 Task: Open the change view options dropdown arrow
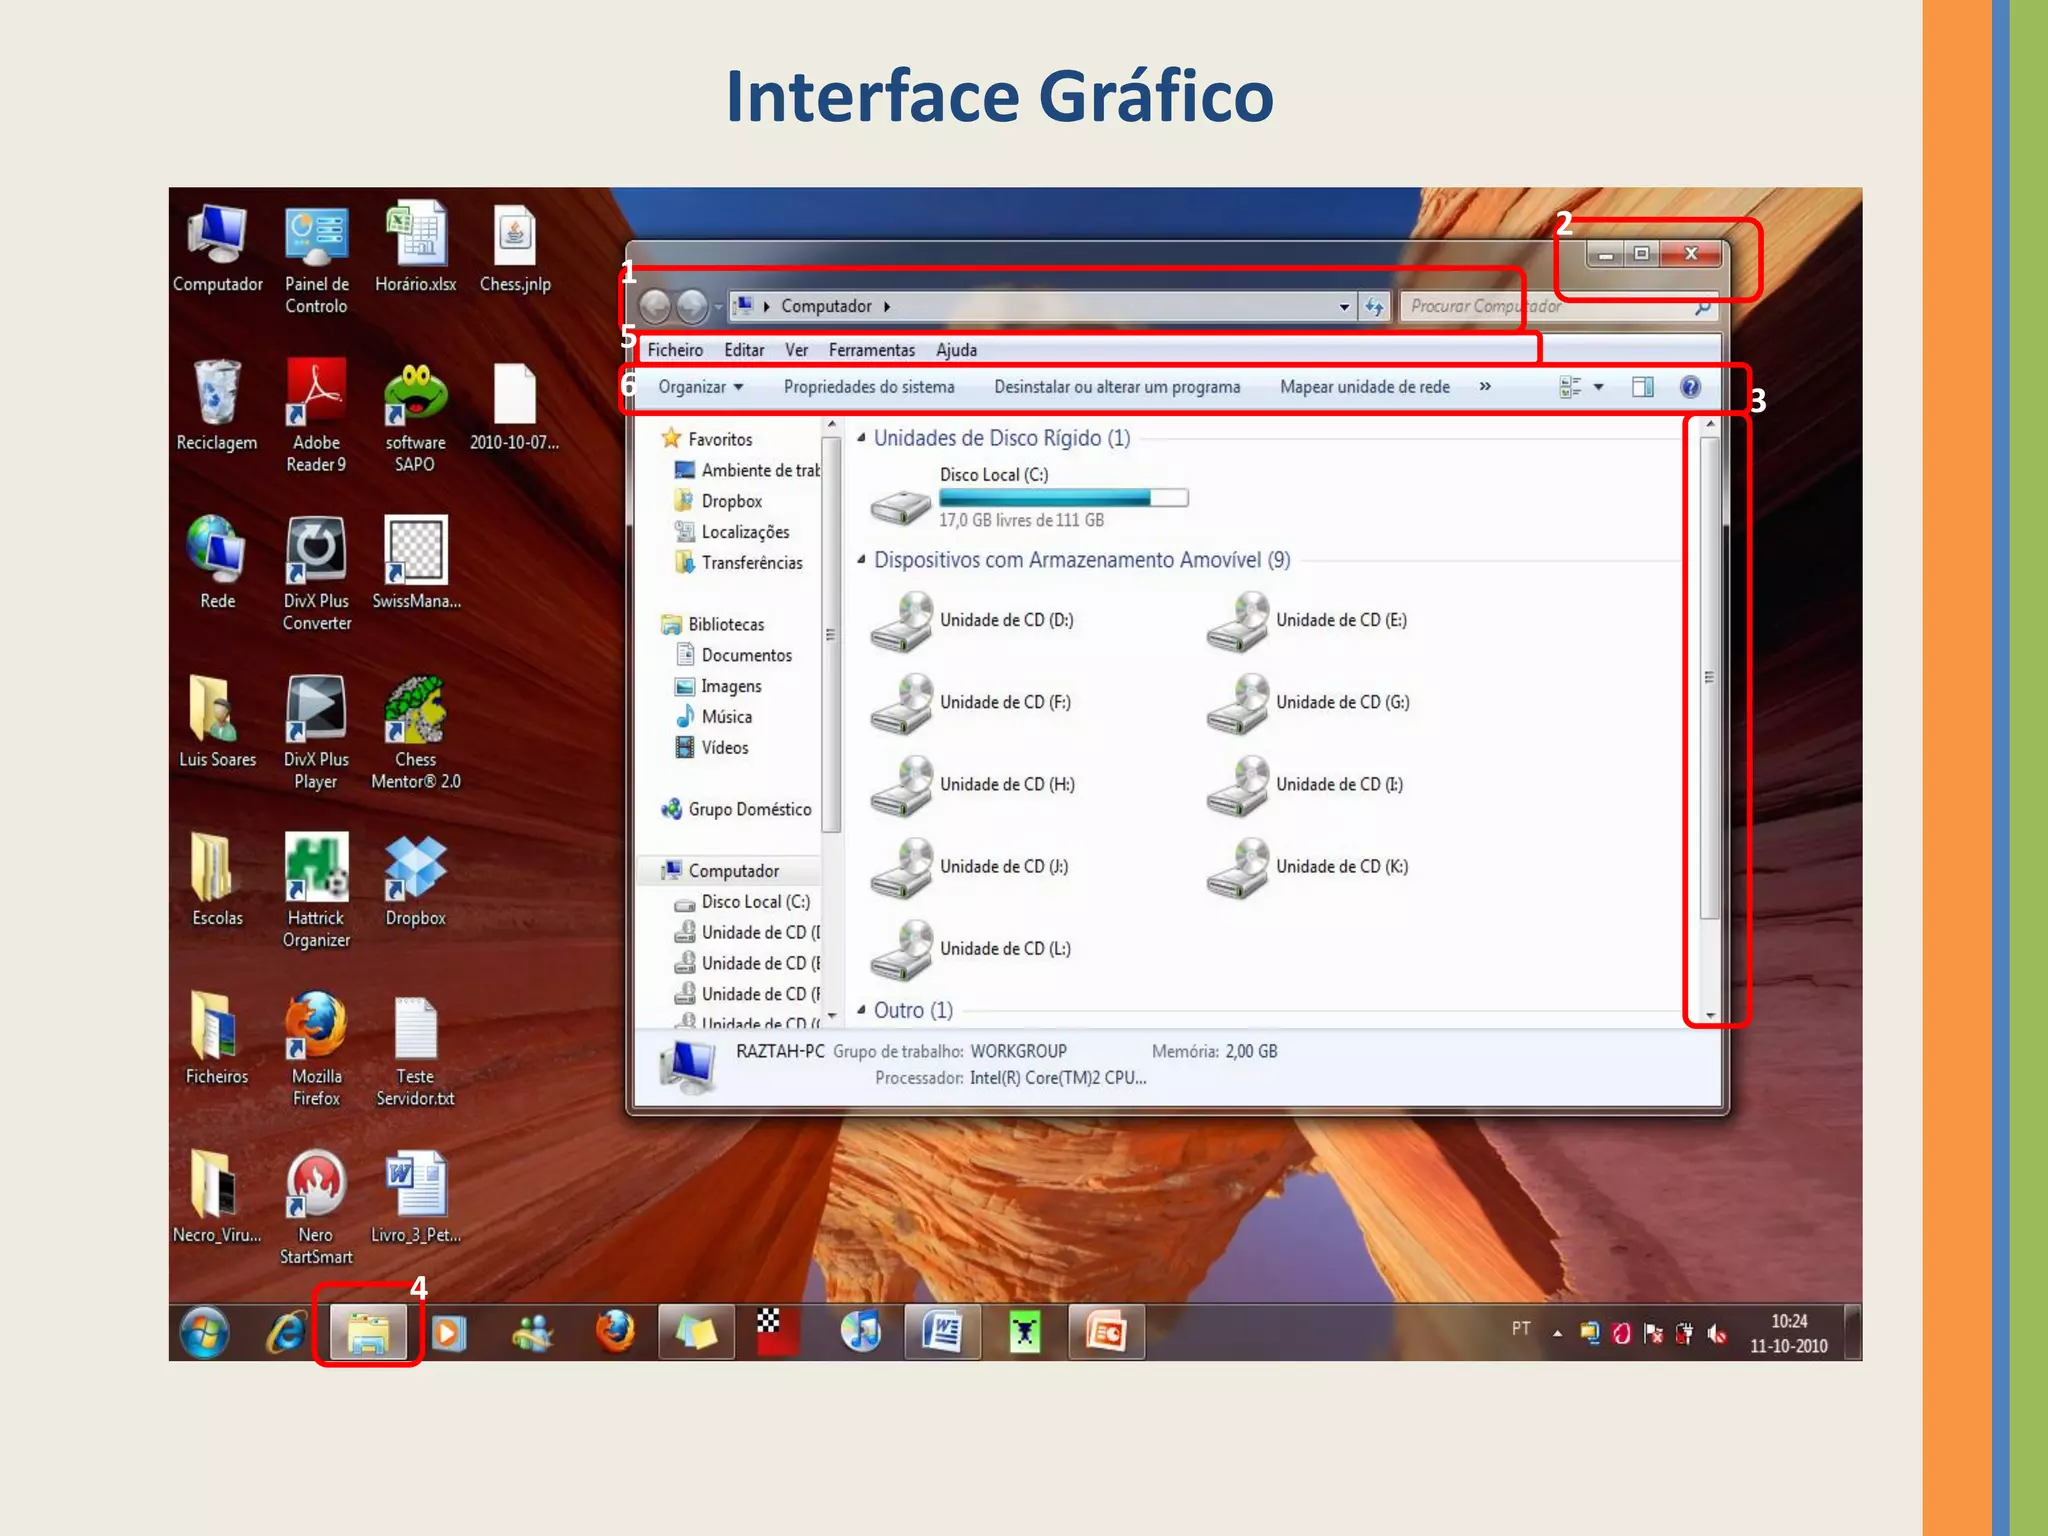click(x=1599, y=387)
